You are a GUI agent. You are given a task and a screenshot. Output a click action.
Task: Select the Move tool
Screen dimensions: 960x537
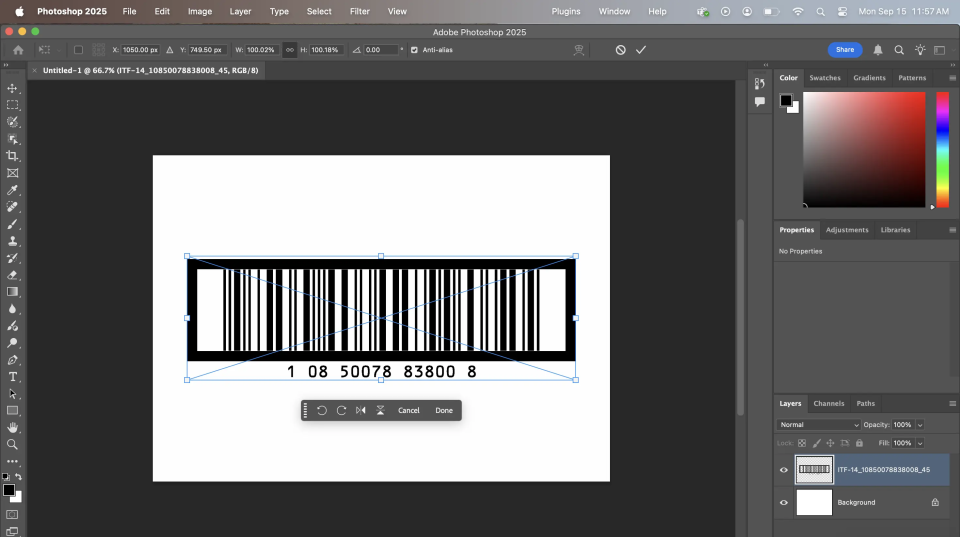click(12, 88)
